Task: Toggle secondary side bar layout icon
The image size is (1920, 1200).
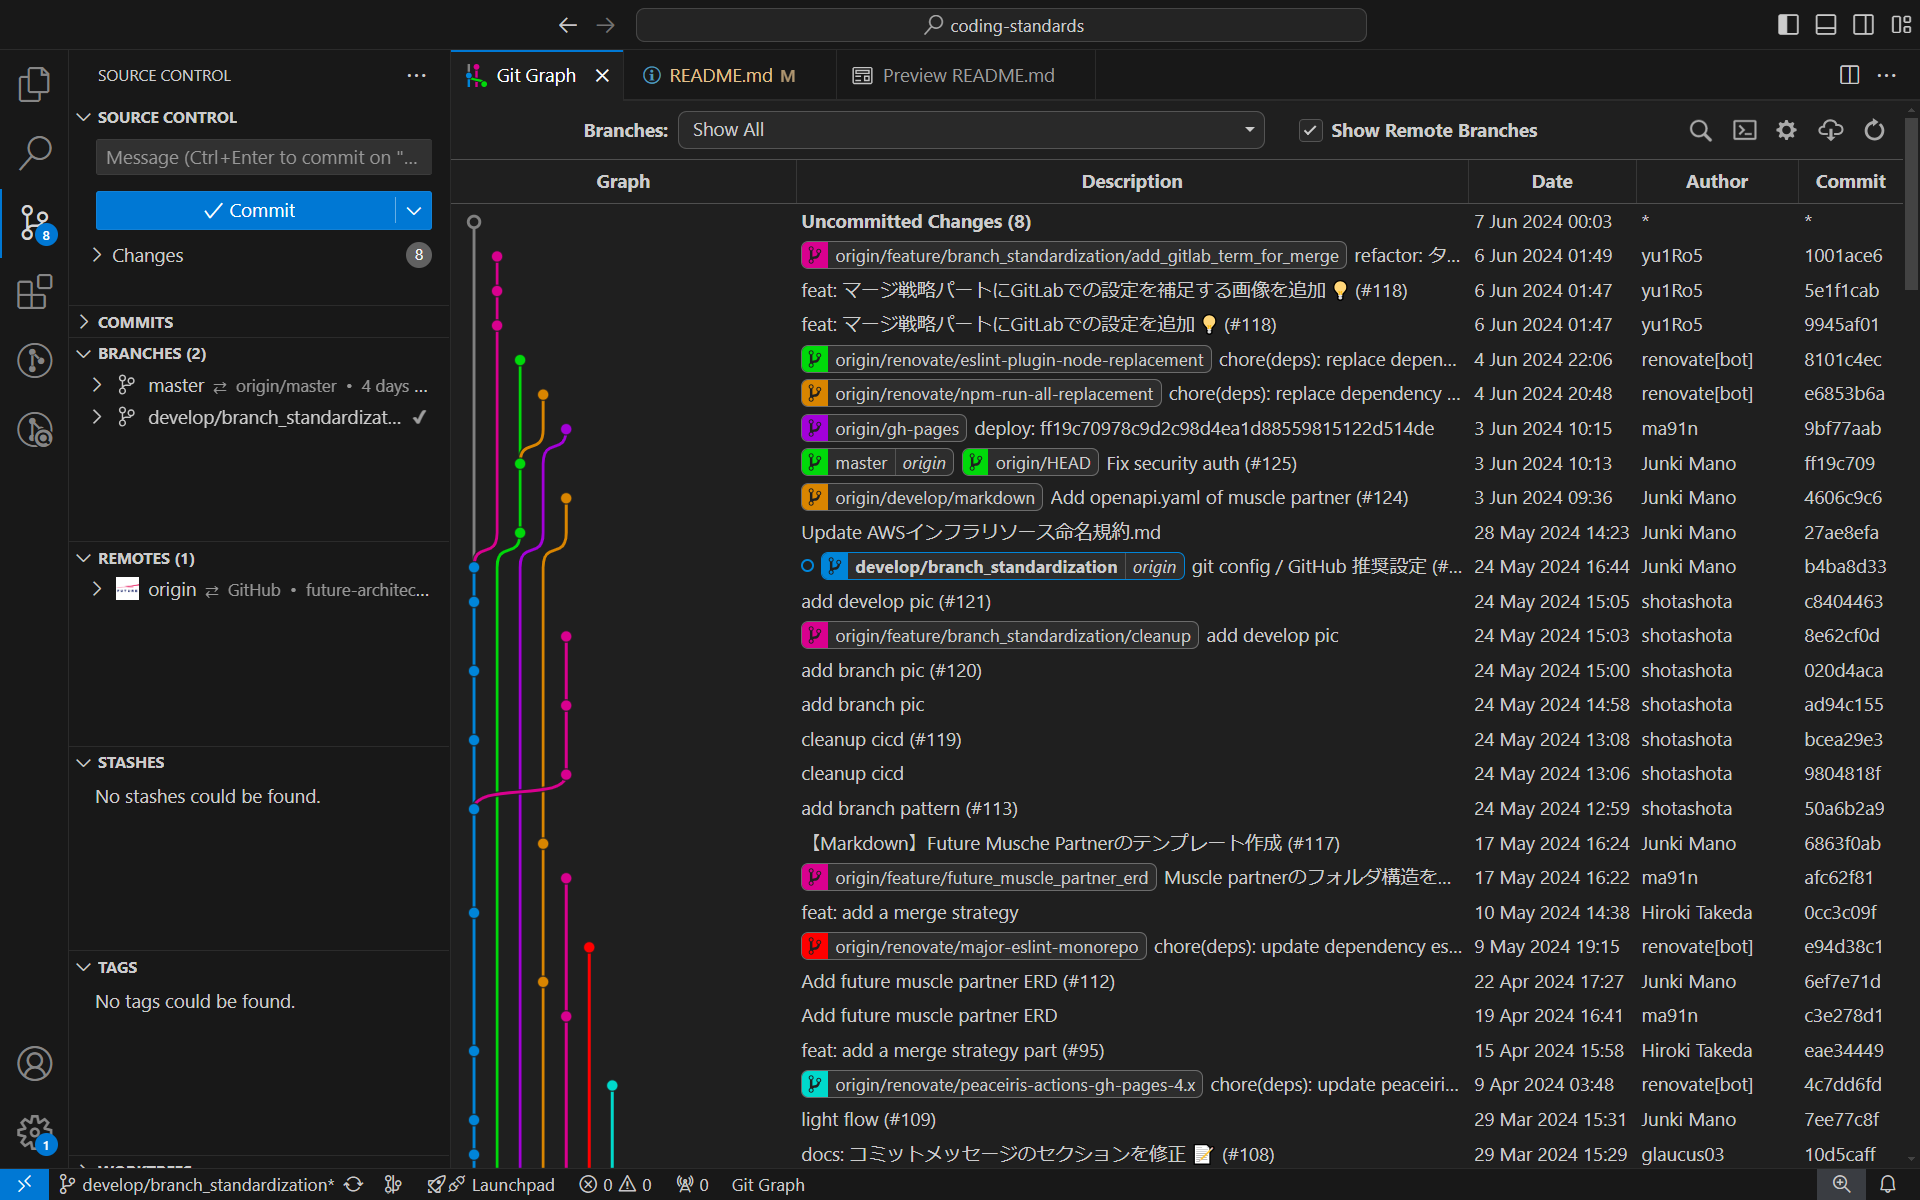Action: pos(1863,25)
